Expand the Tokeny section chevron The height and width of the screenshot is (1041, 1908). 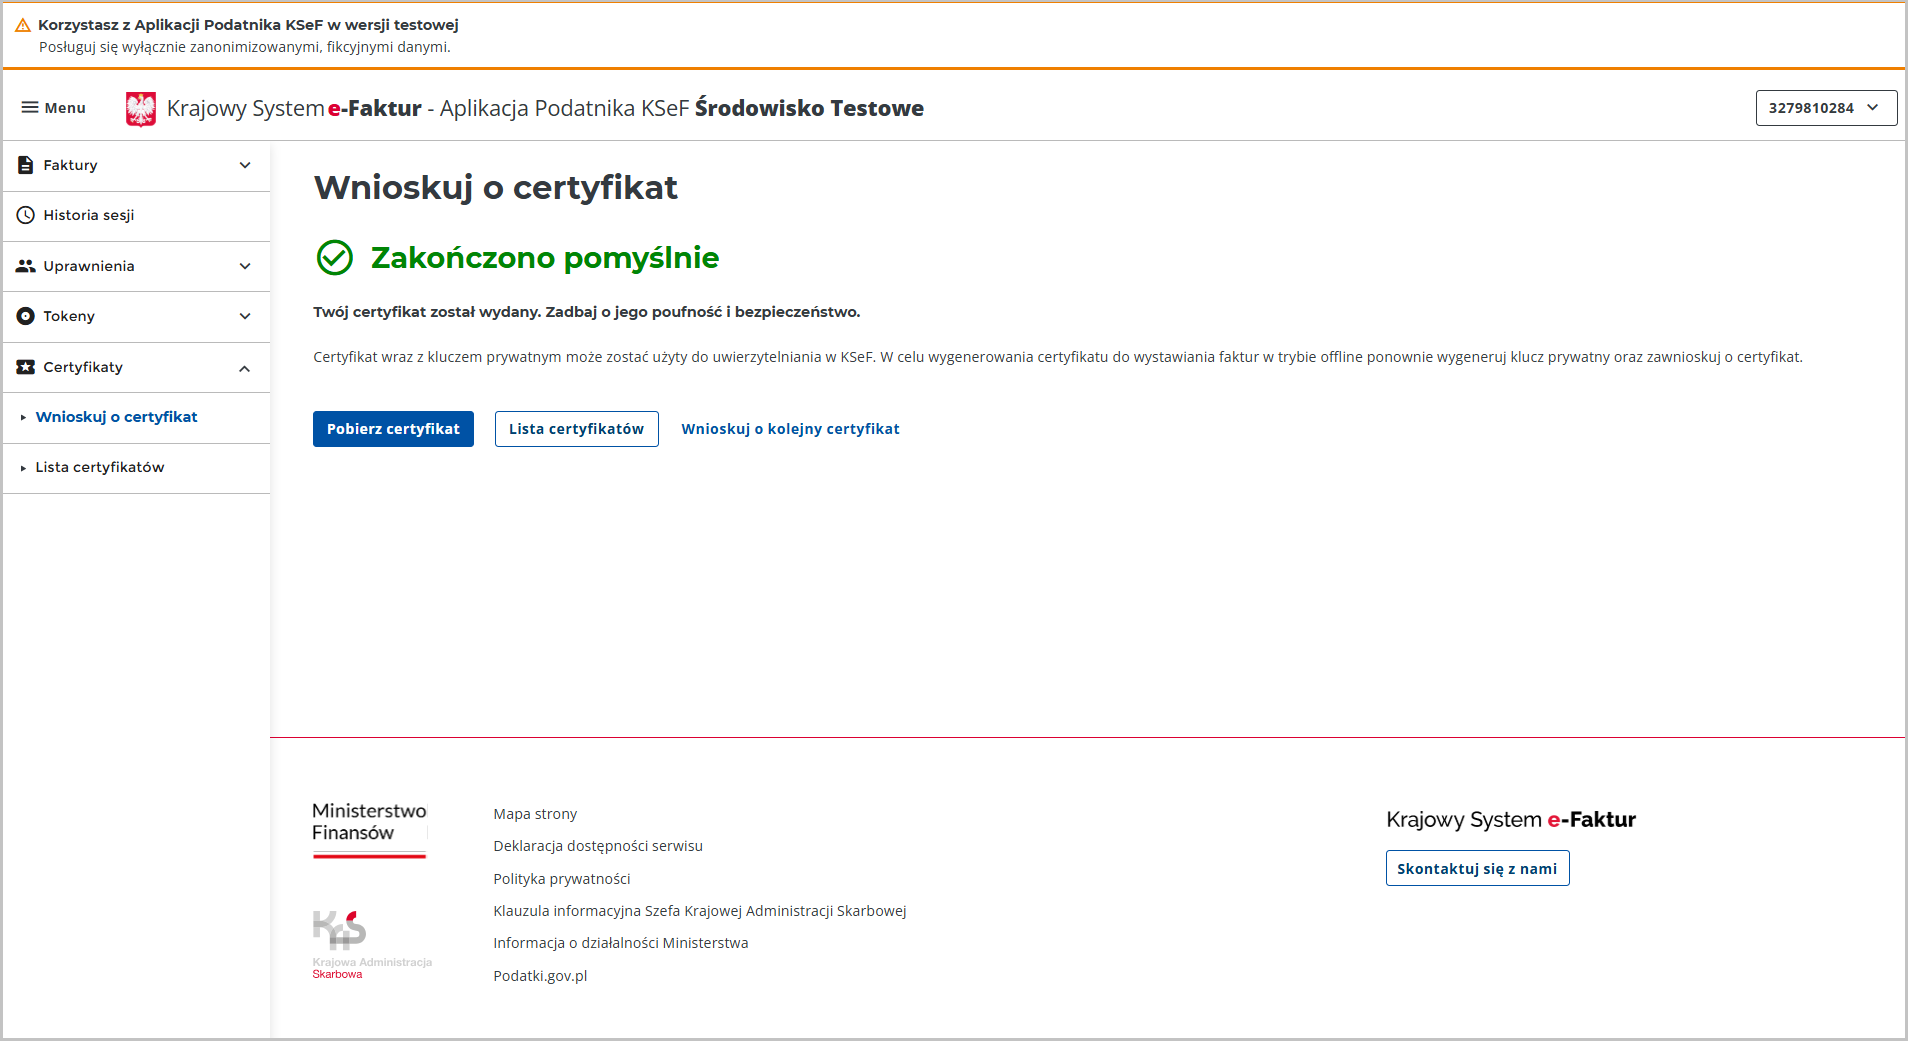point(245,316)
